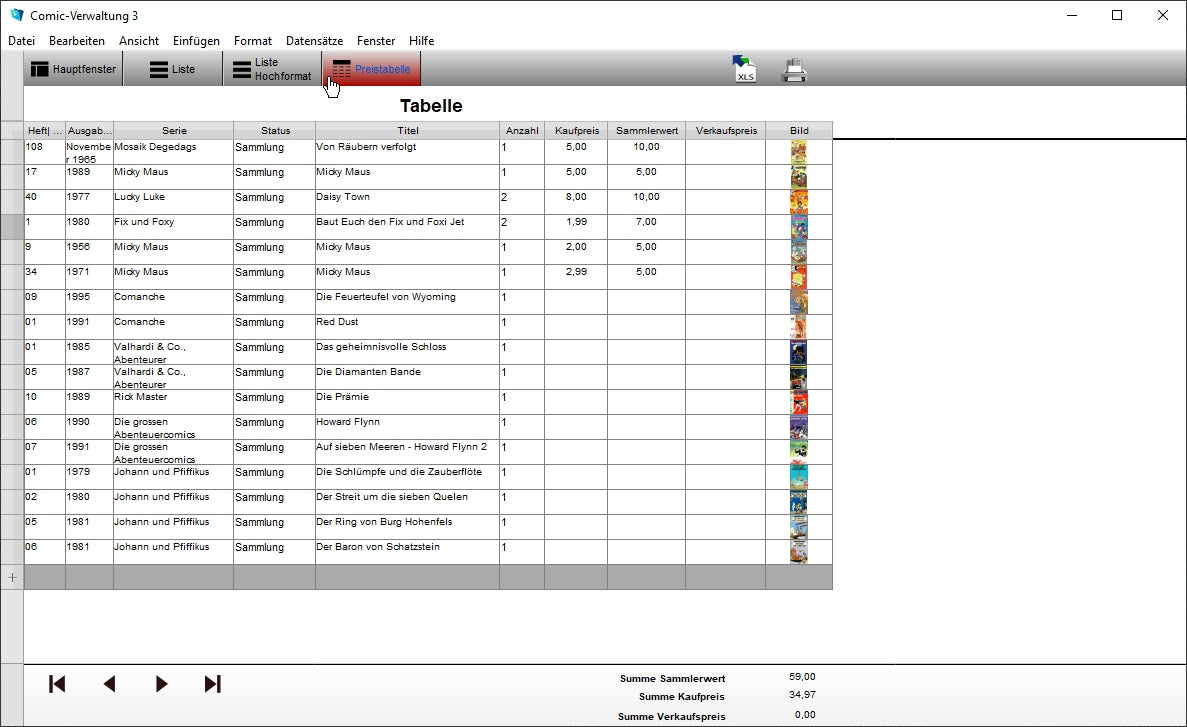Open the Hilfe menu

421,41
